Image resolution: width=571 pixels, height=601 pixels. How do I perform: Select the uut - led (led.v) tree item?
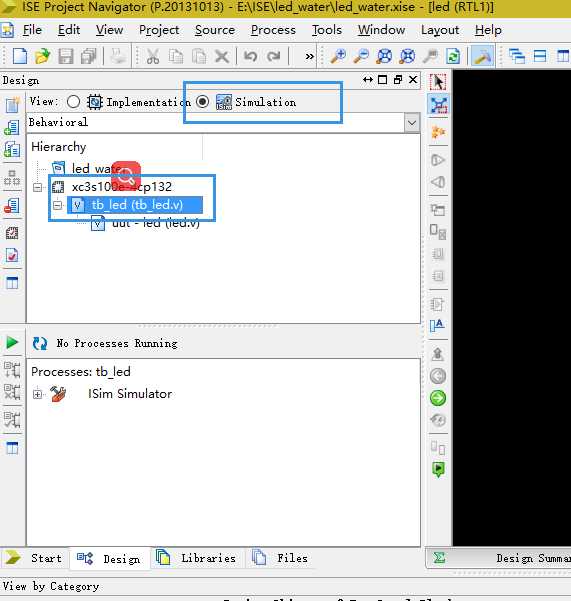pos(145,223)
